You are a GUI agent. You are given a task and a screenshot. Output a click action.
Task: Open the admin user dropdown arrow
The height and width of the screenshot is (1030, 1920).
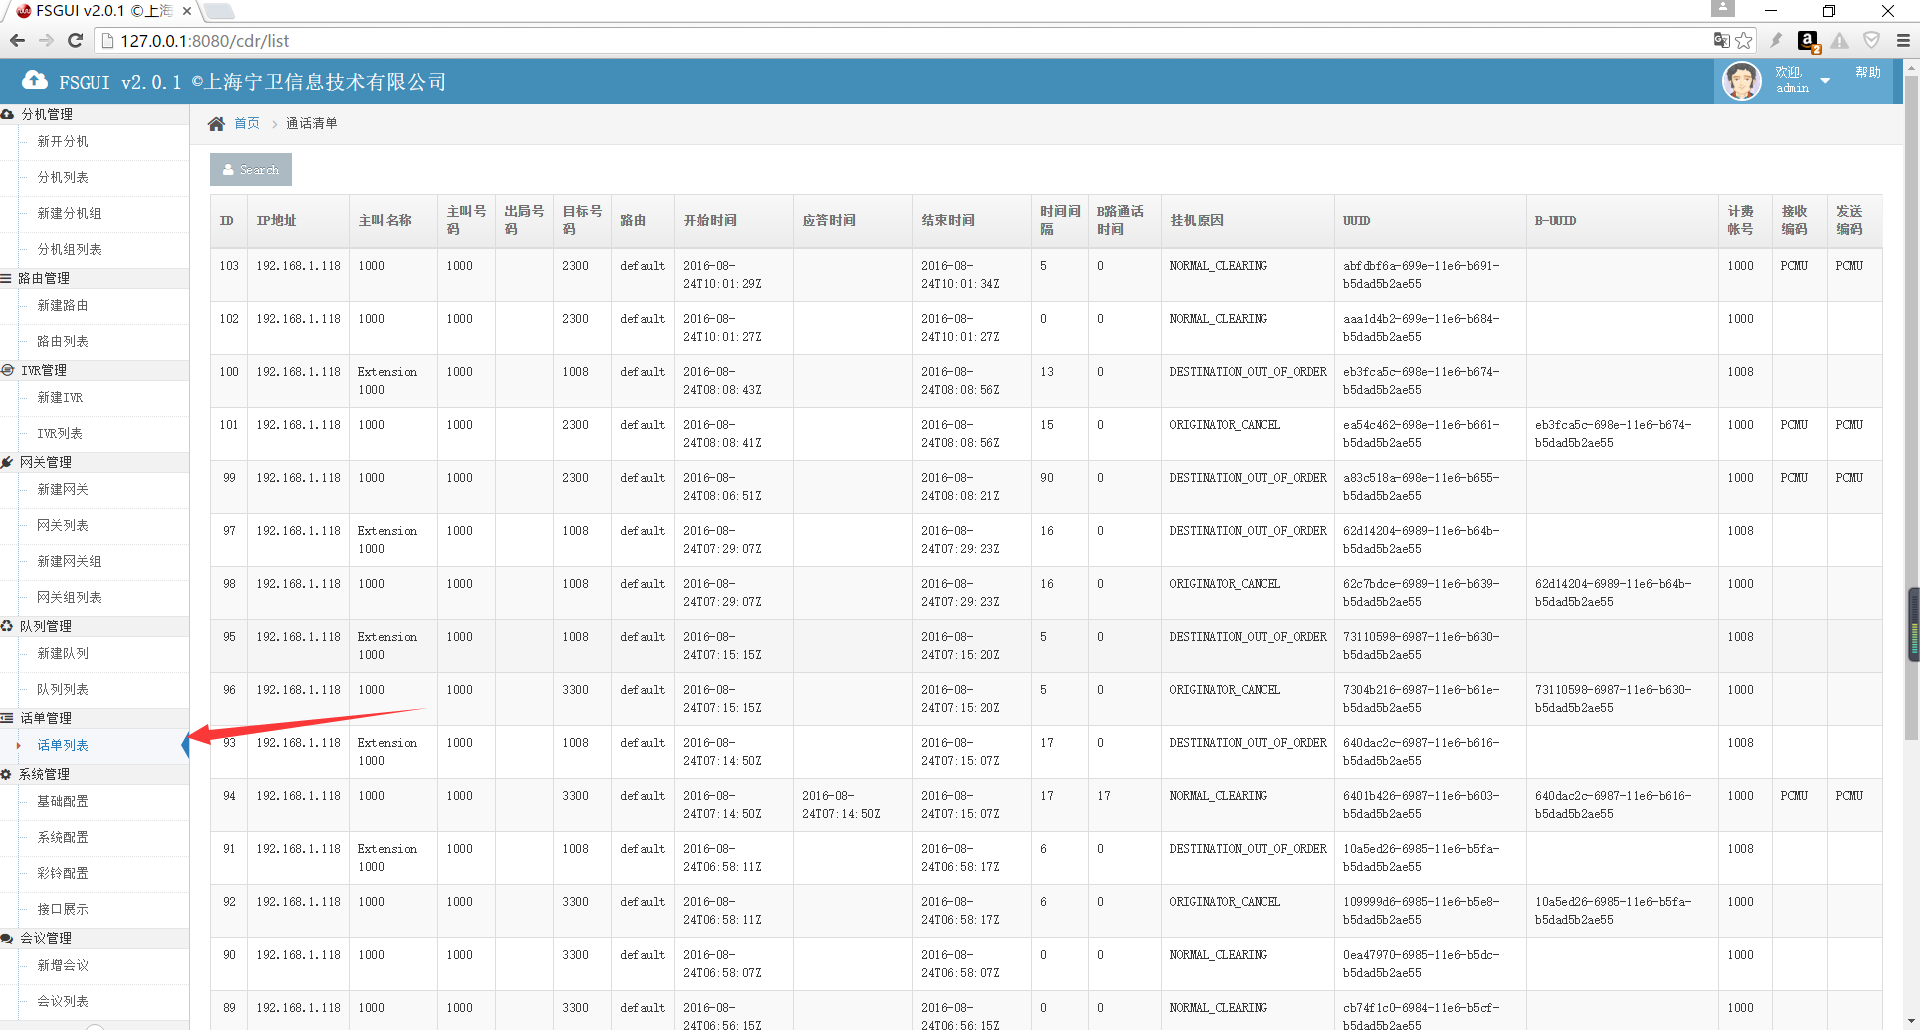tap(1825, 81)
